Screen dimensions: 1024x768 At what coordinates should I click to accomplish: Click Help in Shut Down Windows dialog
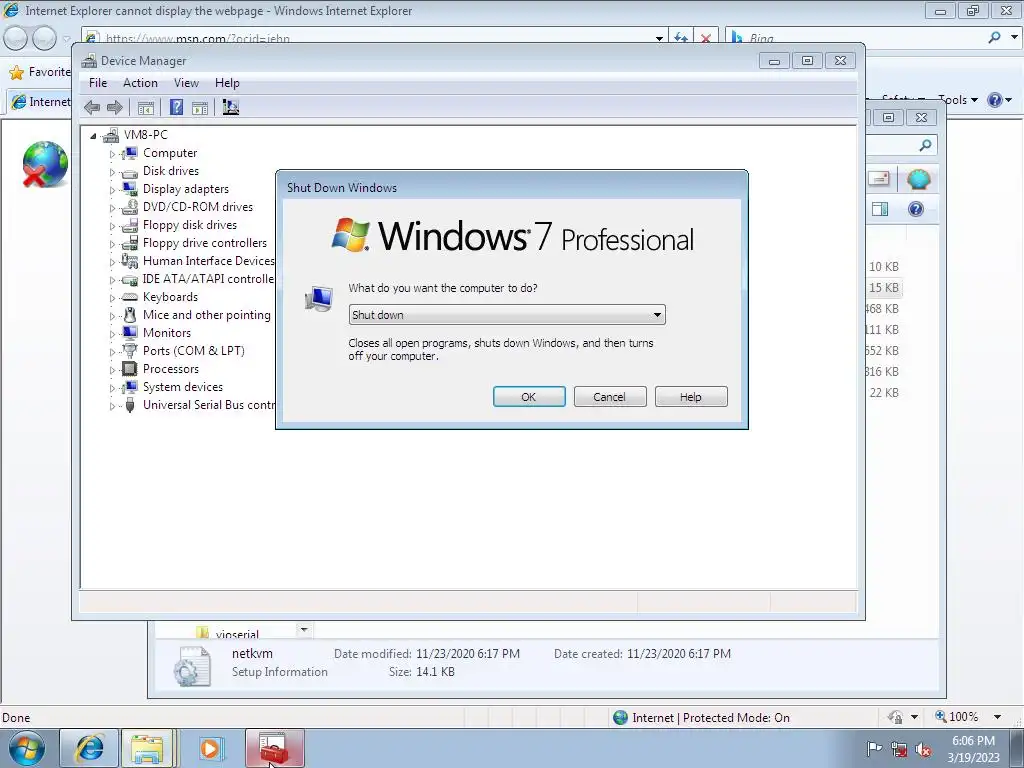click(691, 396)
